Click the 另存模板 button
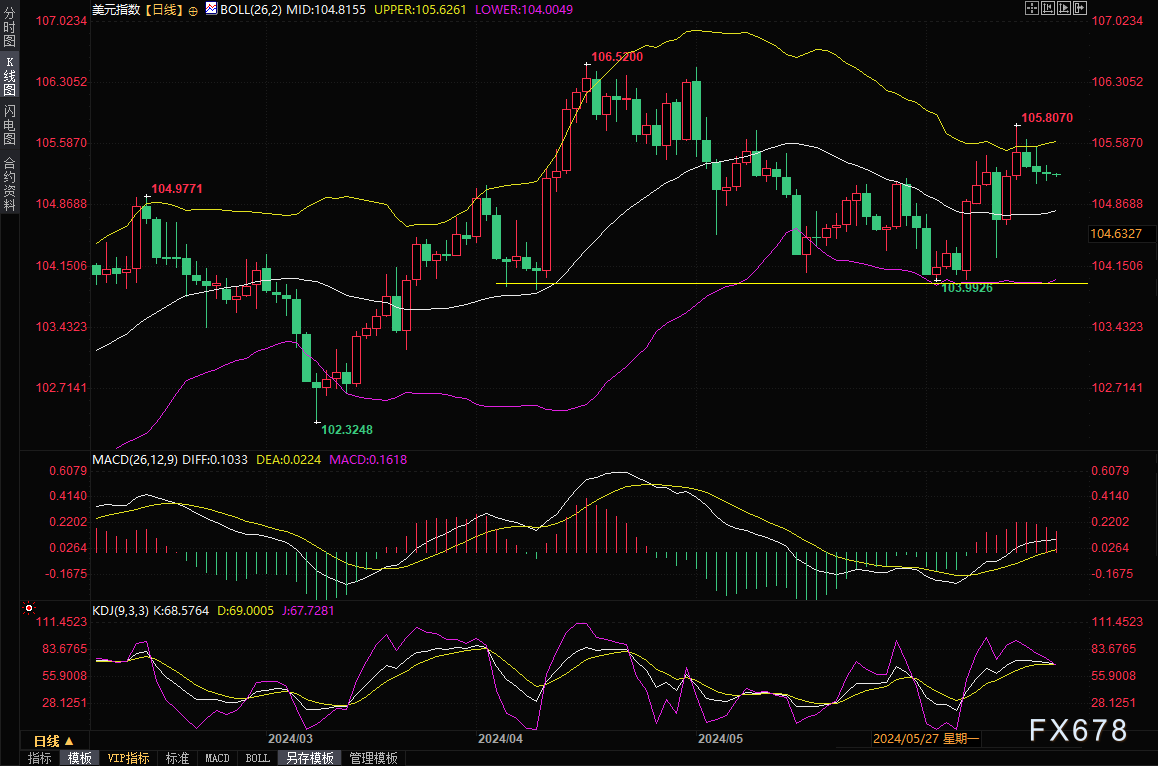 [309, 759]
